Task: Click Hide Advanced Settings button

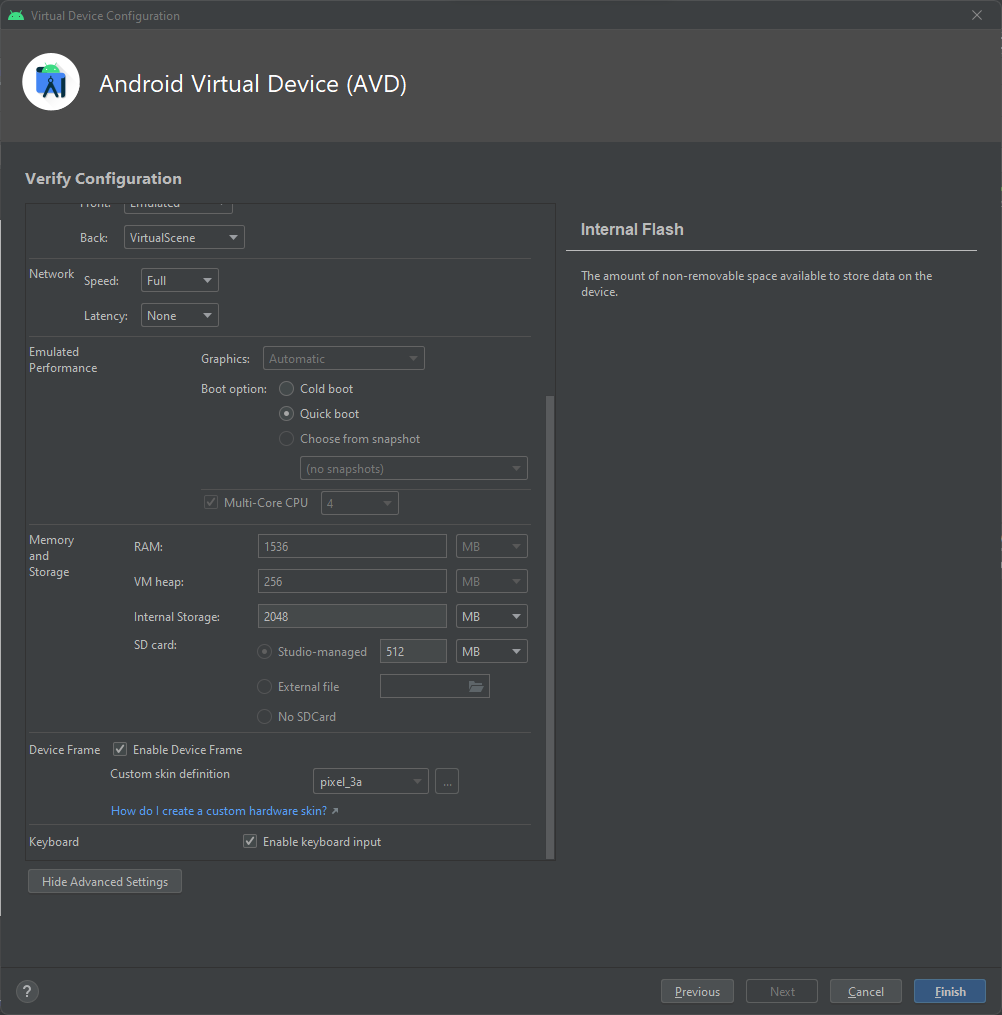Action: point(105,882)
